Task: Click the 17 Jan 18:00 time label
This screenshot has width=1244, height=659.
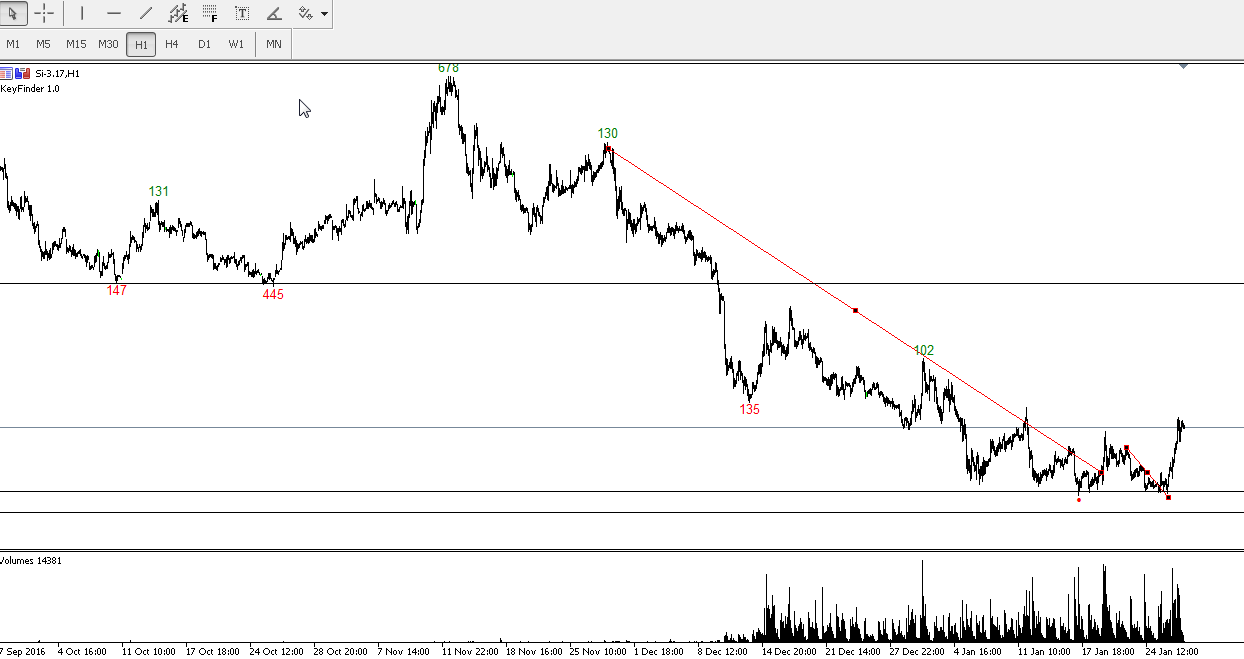Action: point(1109,651)
